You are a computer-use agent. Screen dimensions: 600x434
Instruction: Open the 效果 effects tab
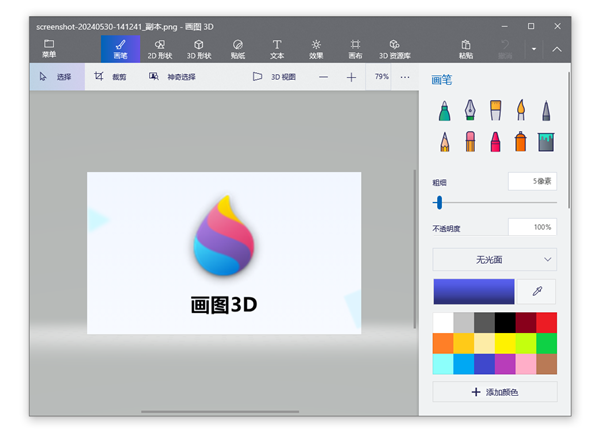pos(316,49)
